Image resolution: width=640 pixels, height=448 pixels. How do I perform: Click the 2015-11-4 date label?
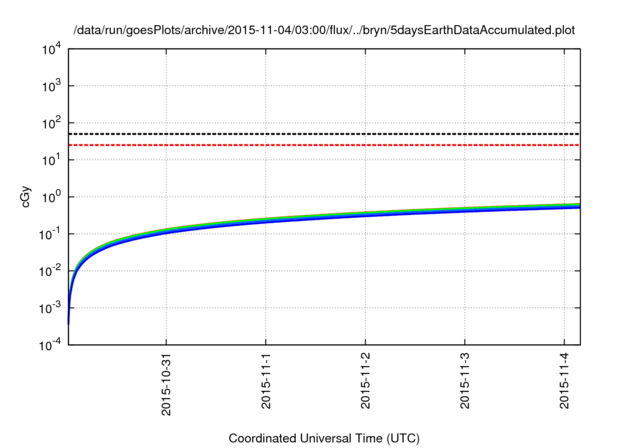click(x=564, y=381)
